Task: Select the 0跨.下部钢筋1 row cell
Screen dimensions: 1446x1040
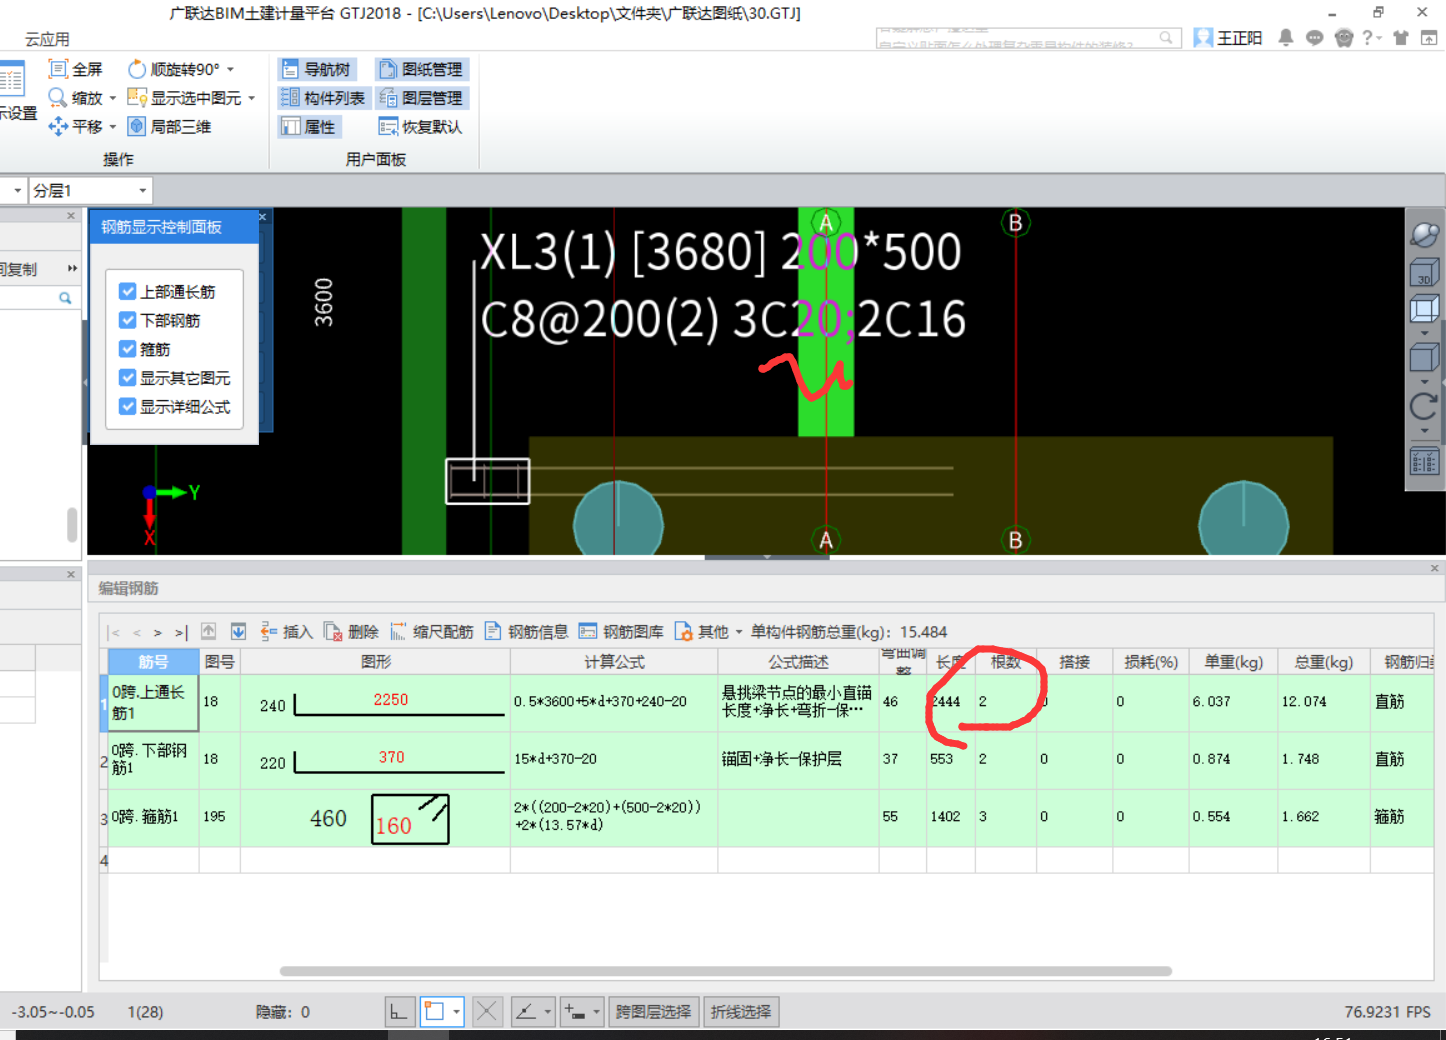Action: pyautogui.click(x=154, y=760)
